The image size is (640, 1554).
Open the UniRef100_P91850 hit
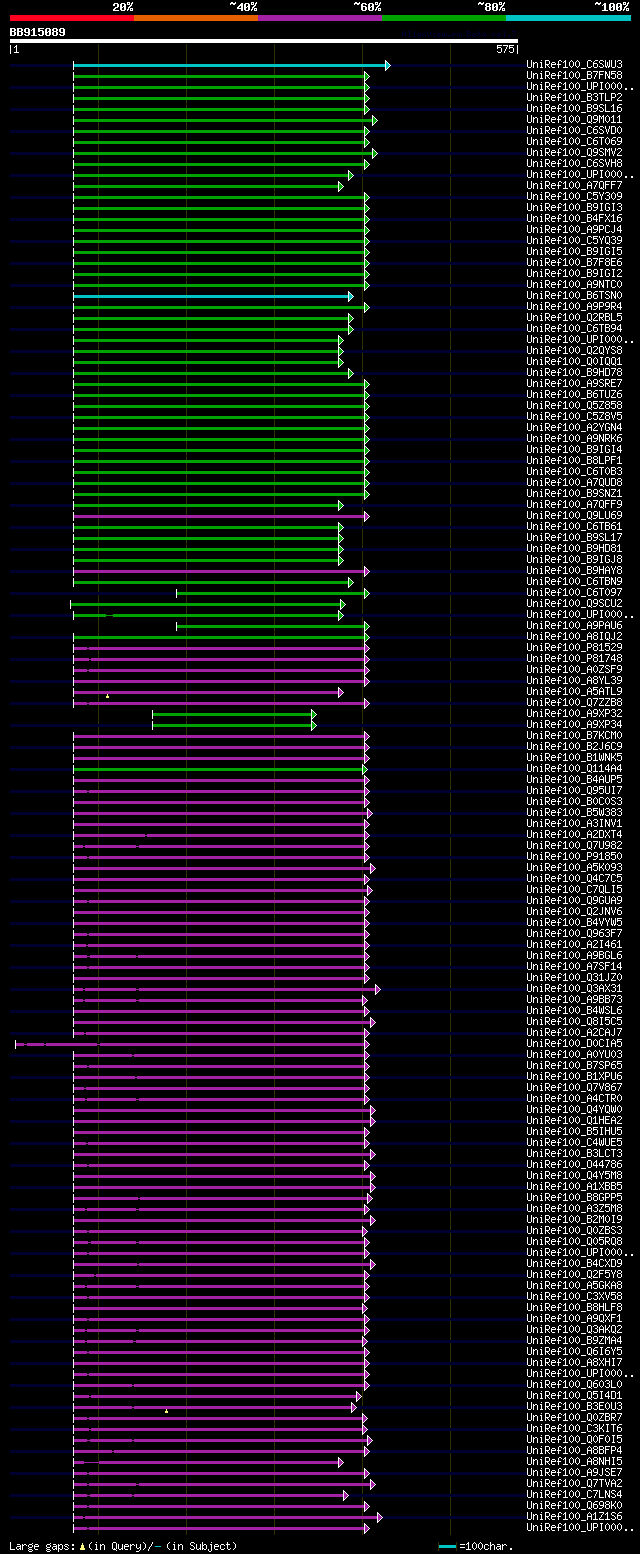574,856
